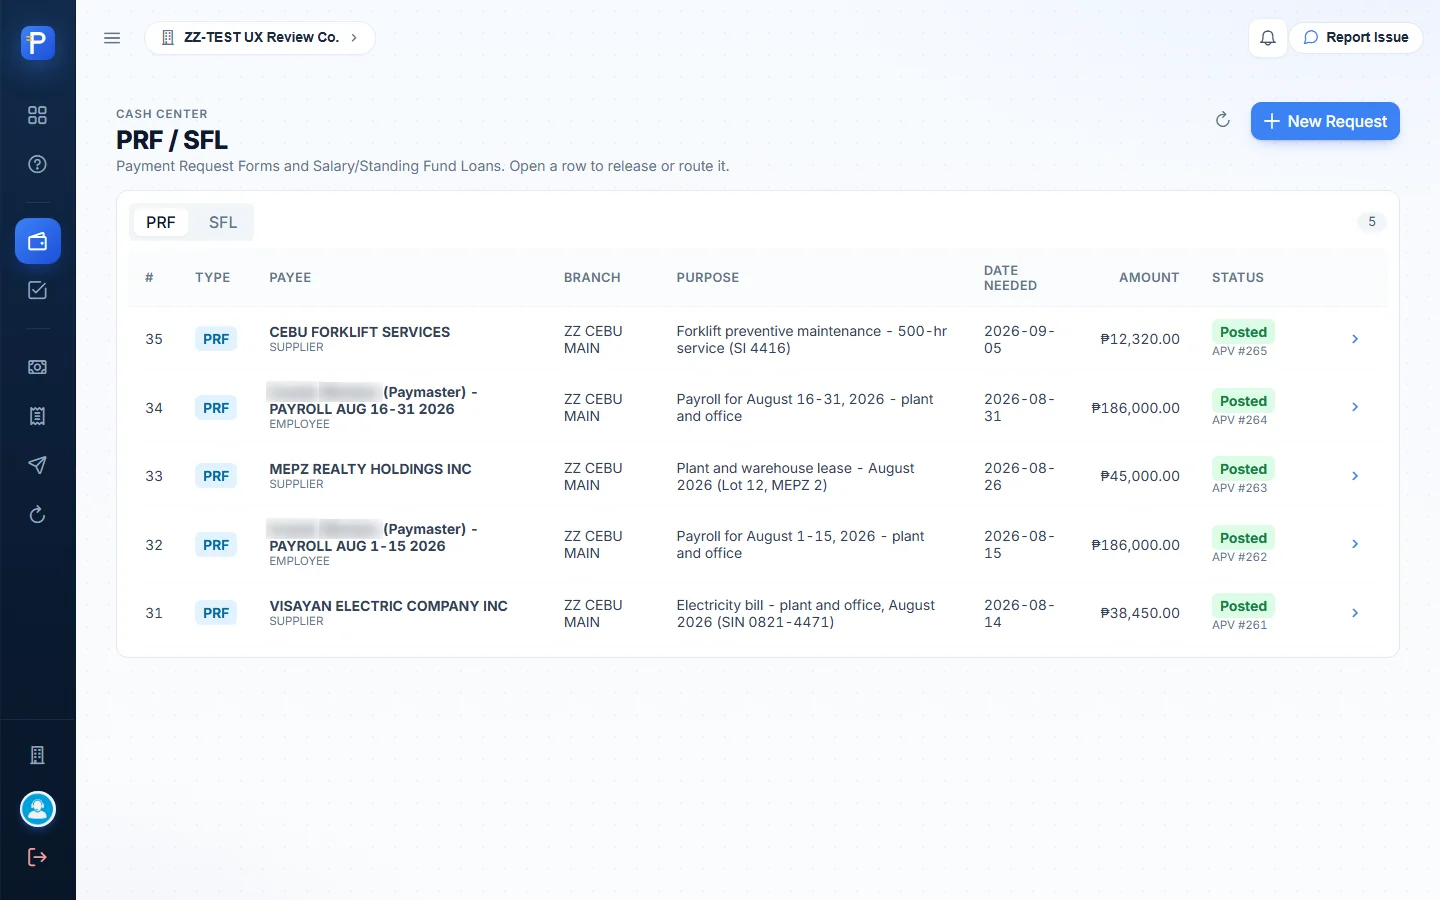Click the record count badge showing 5
Image resolution: width=1440 pixels, height=900 pixels.
pyautogui.click(x=1372, y=222)
